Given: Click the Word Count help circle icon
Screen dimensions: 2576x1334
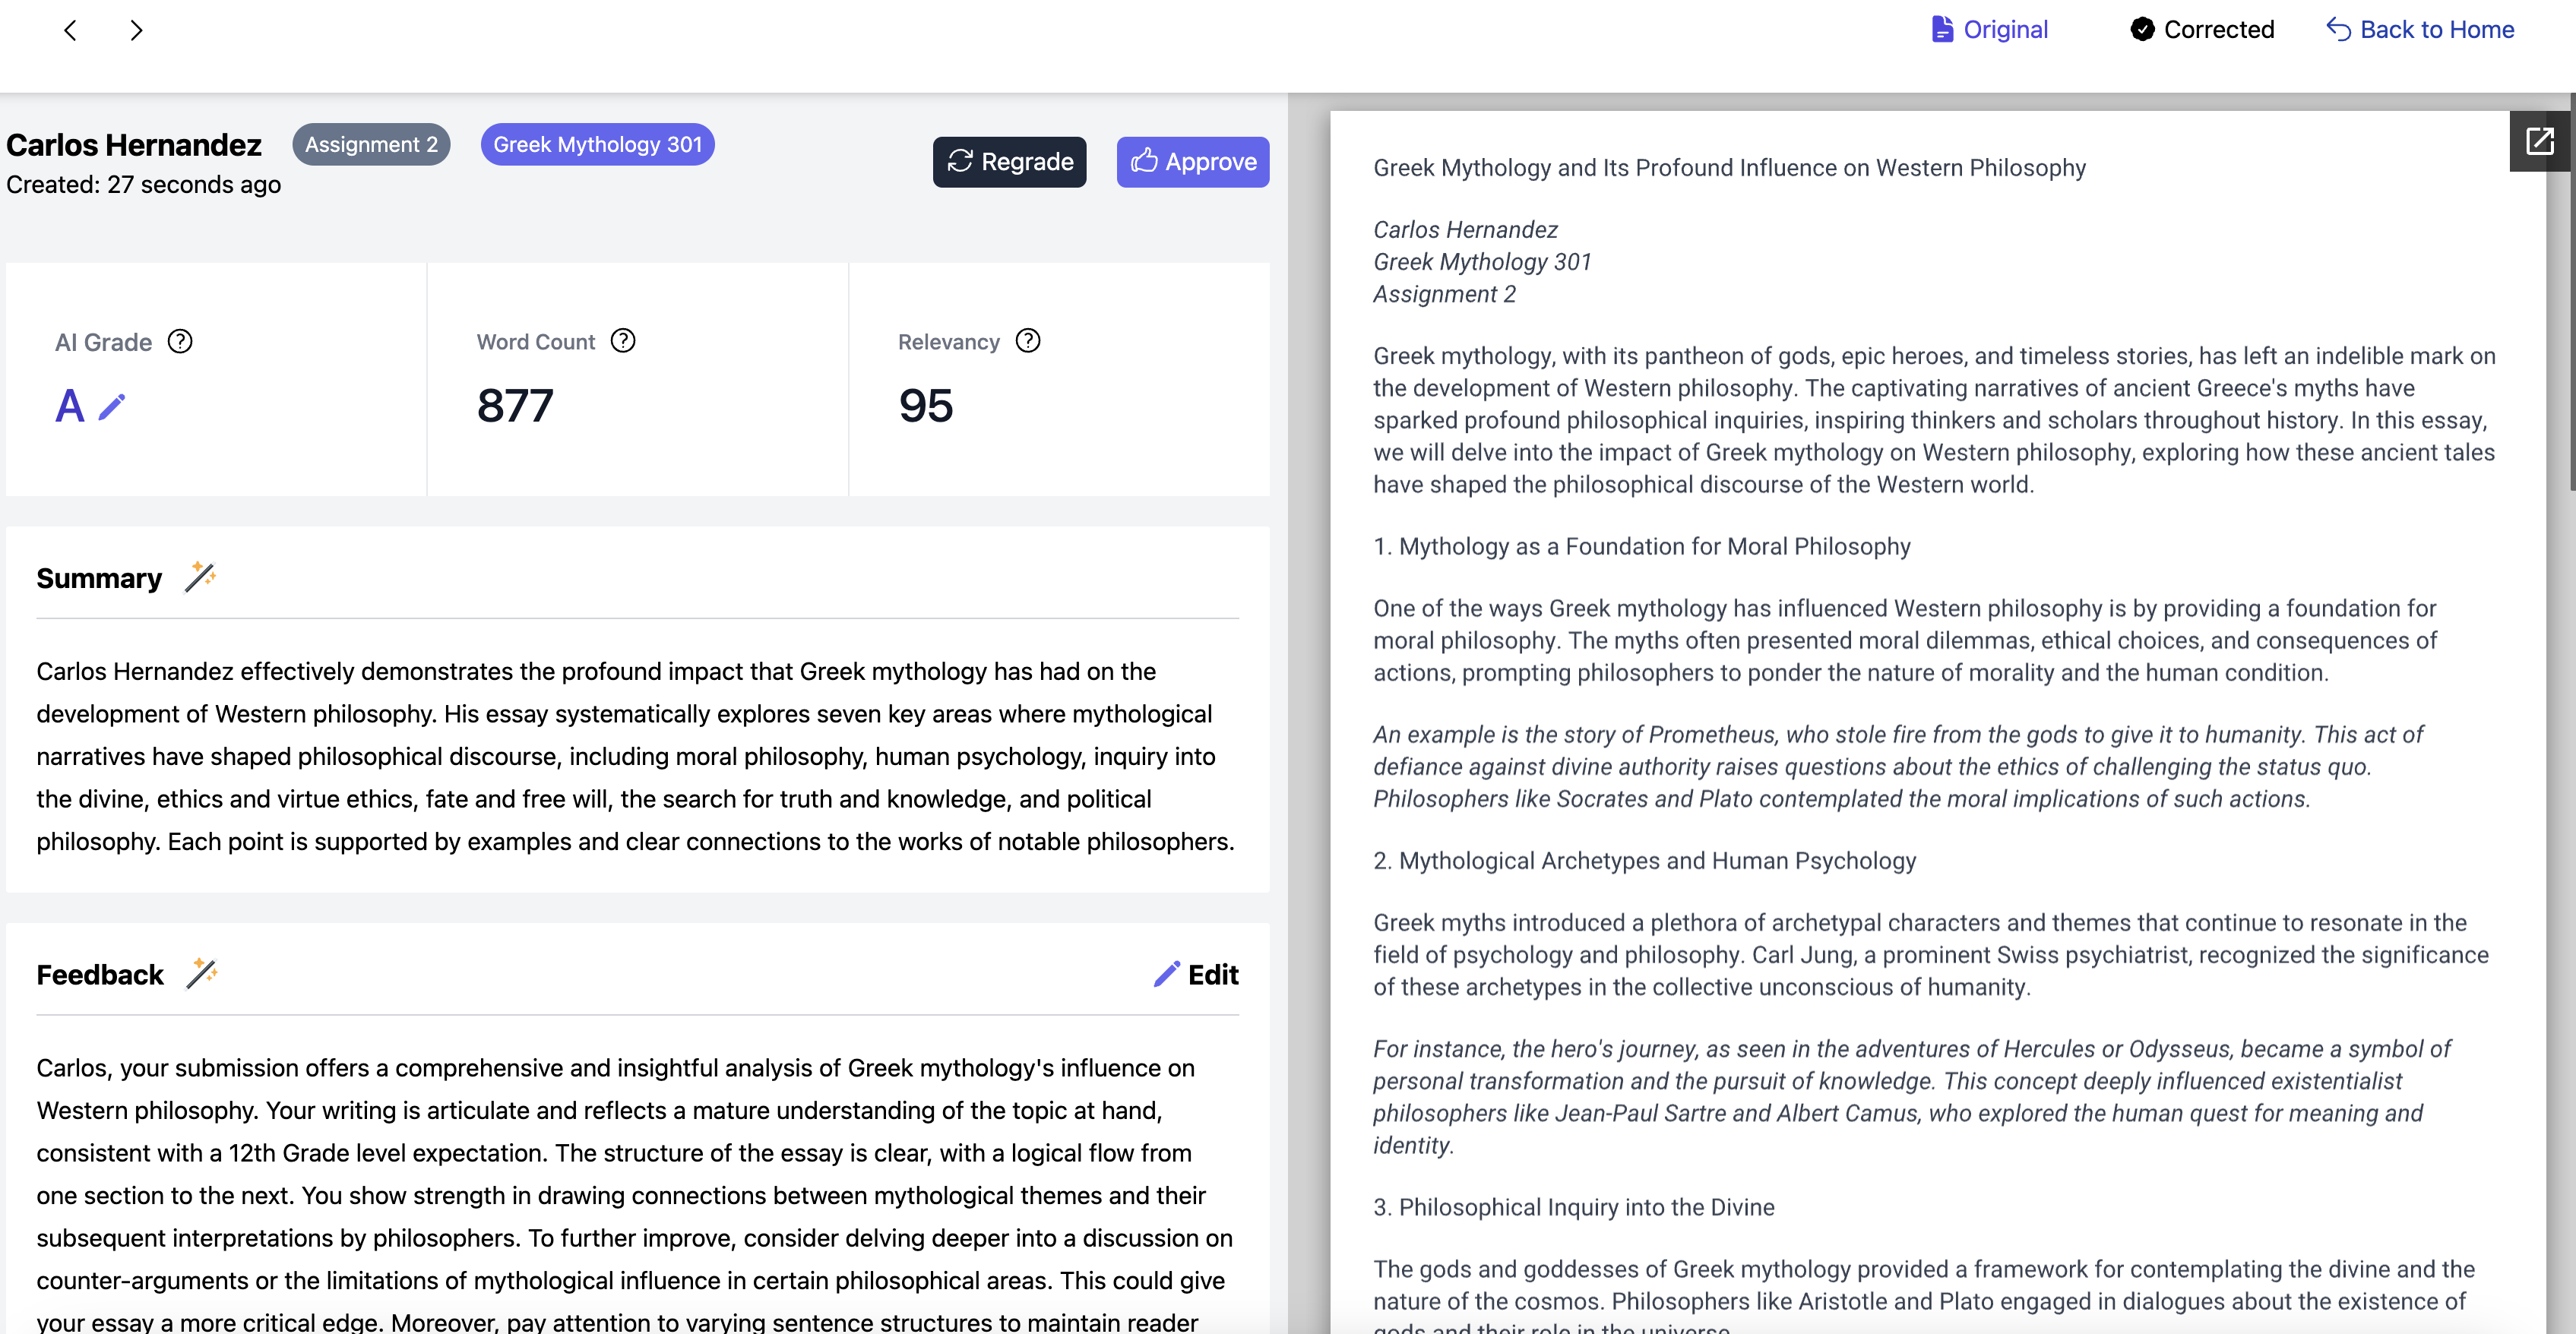Looking at the screenshot, I should 625,340.
